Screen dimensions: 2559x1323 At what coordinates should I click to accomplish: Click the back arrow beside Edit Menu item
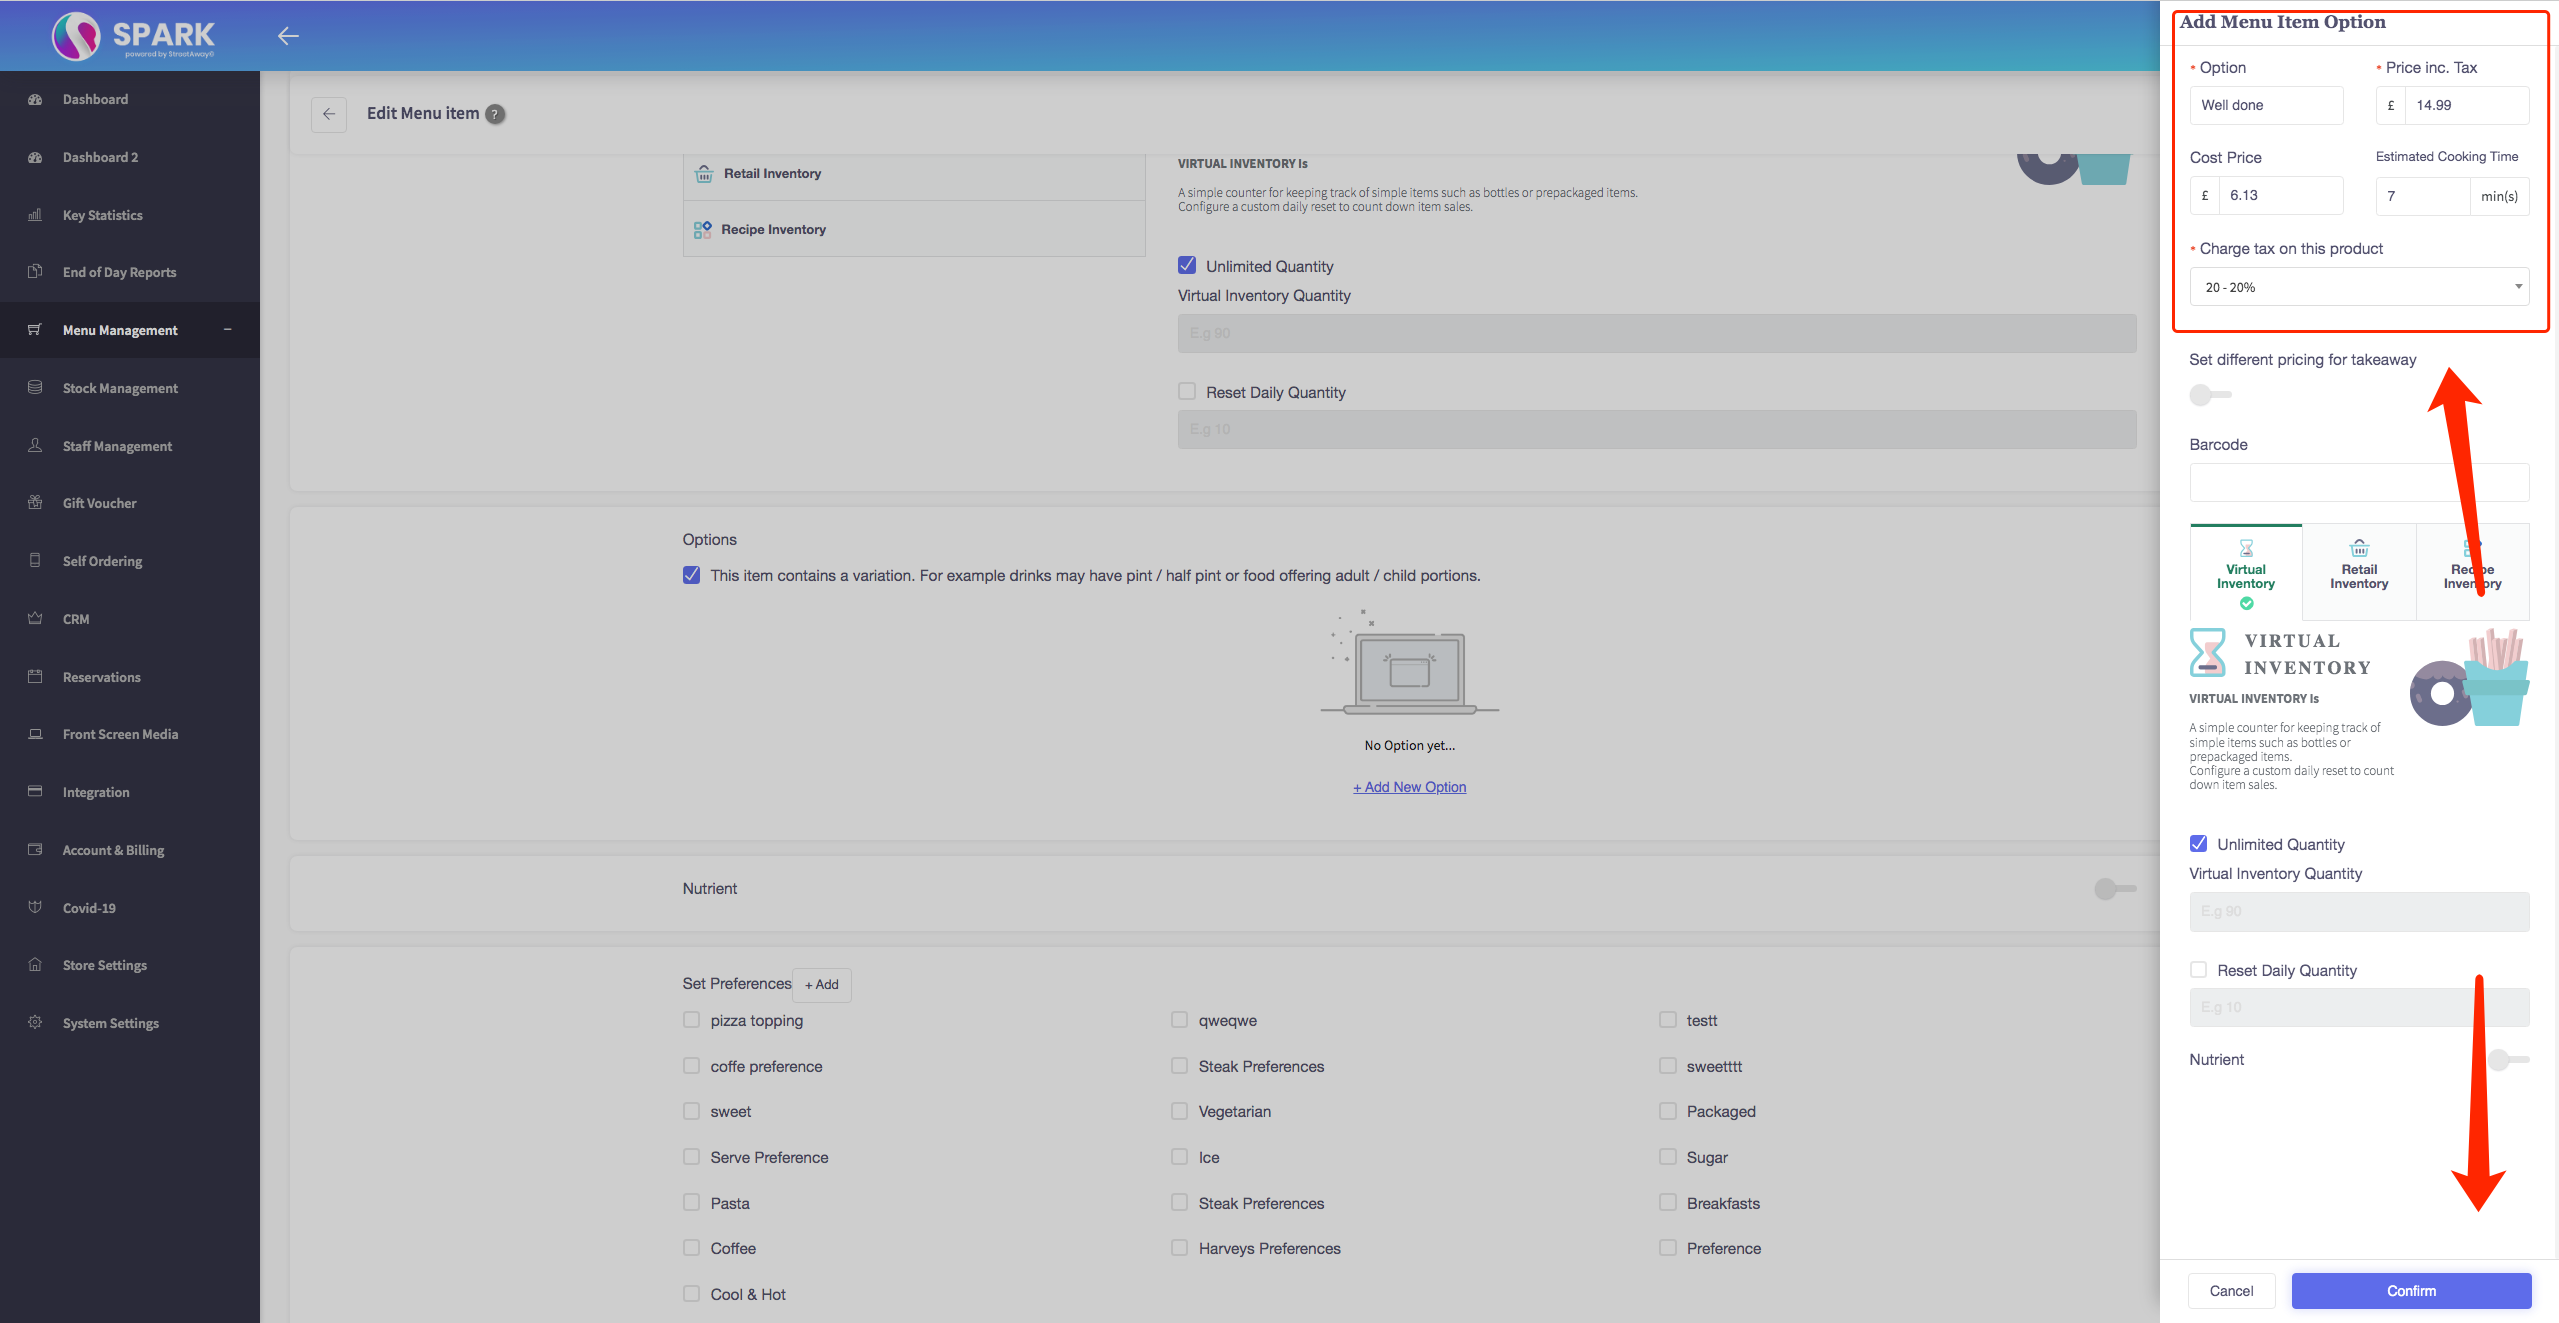pos(329,114)
